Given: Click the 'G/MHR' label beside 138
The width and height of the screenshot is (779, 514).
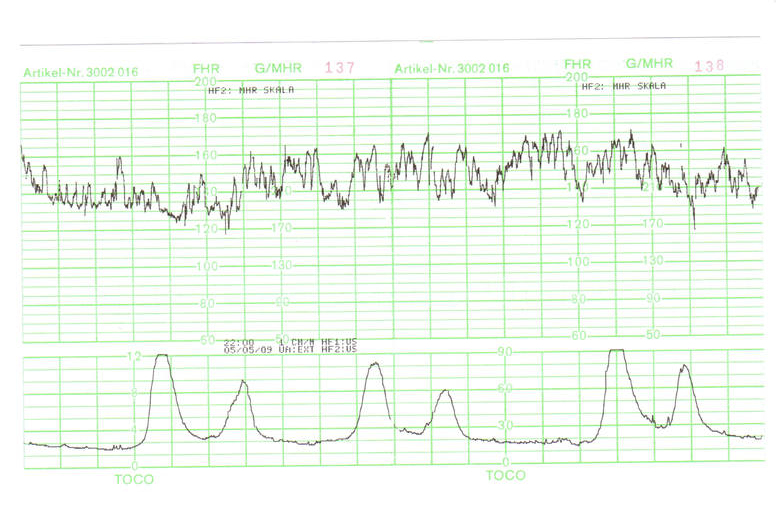Looking at the screenshot, I should pyautogui.click(x=648, y=64).
